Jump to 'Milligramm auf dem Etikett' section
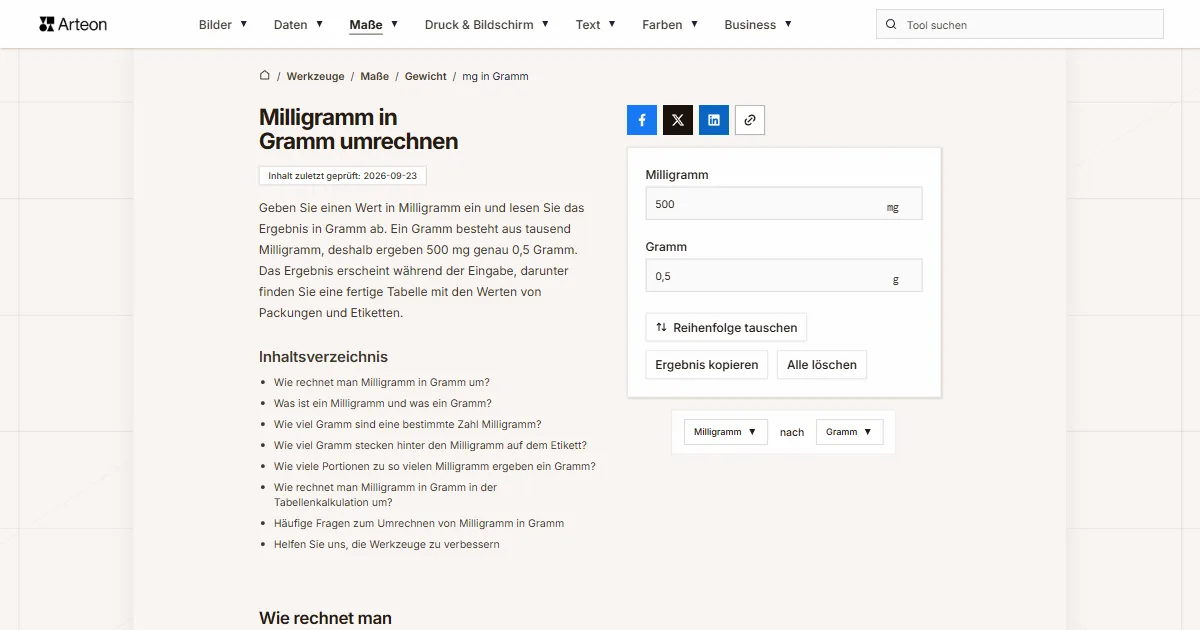The image size is (1200, 630). tap(430, 445)
